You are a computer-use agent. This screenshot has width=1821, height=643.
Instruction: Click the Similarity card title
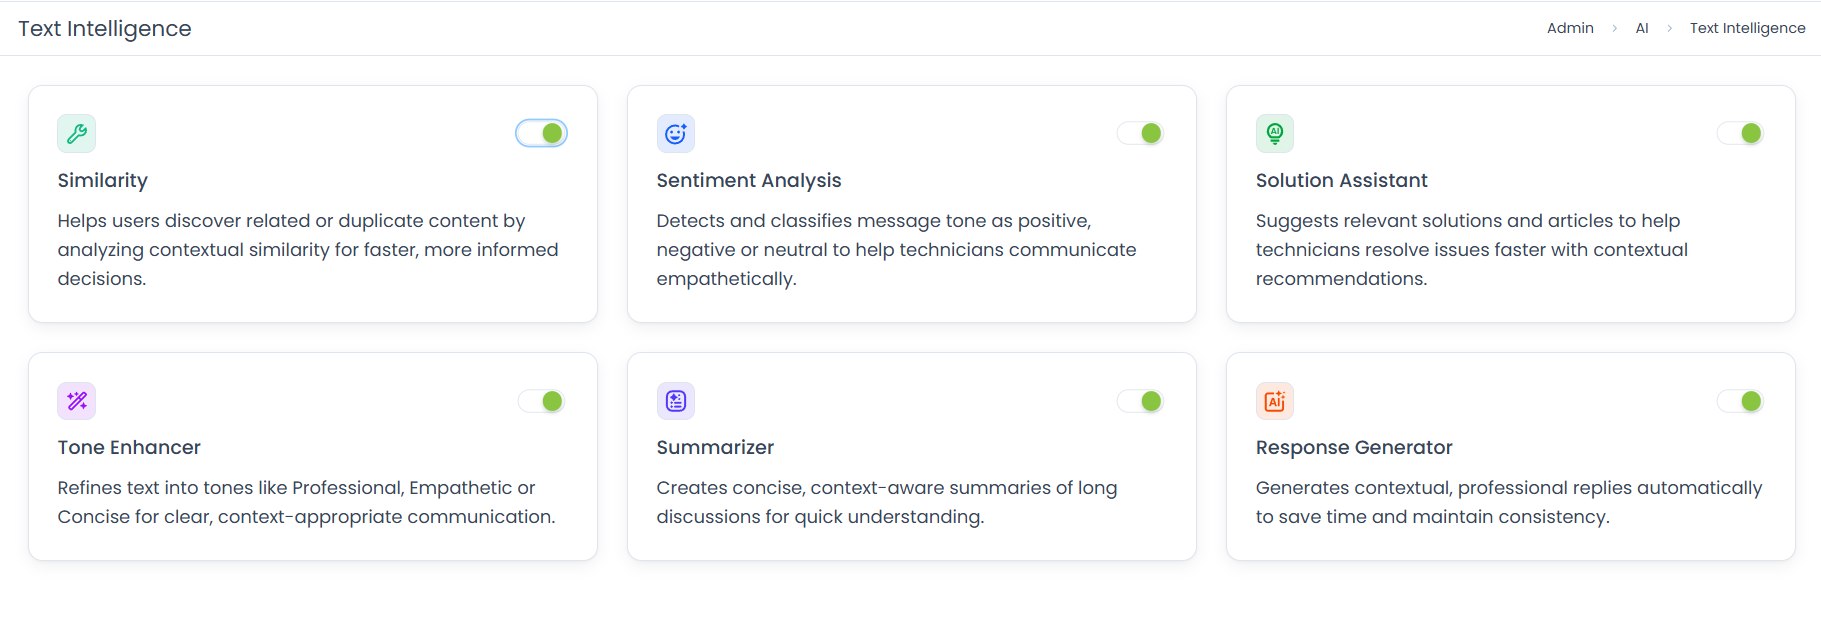[103, 180]
